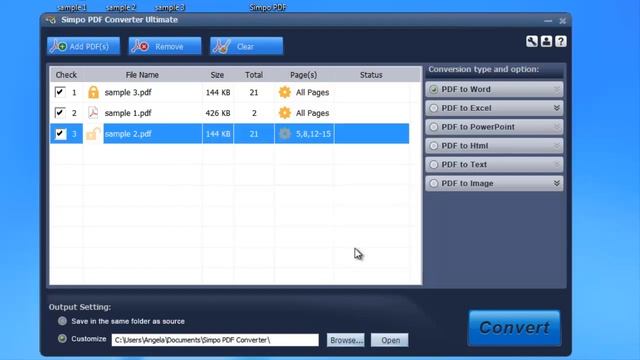Select the sample 2.pdf file name
Screen dimensions: 640x360
coord(128,134)
